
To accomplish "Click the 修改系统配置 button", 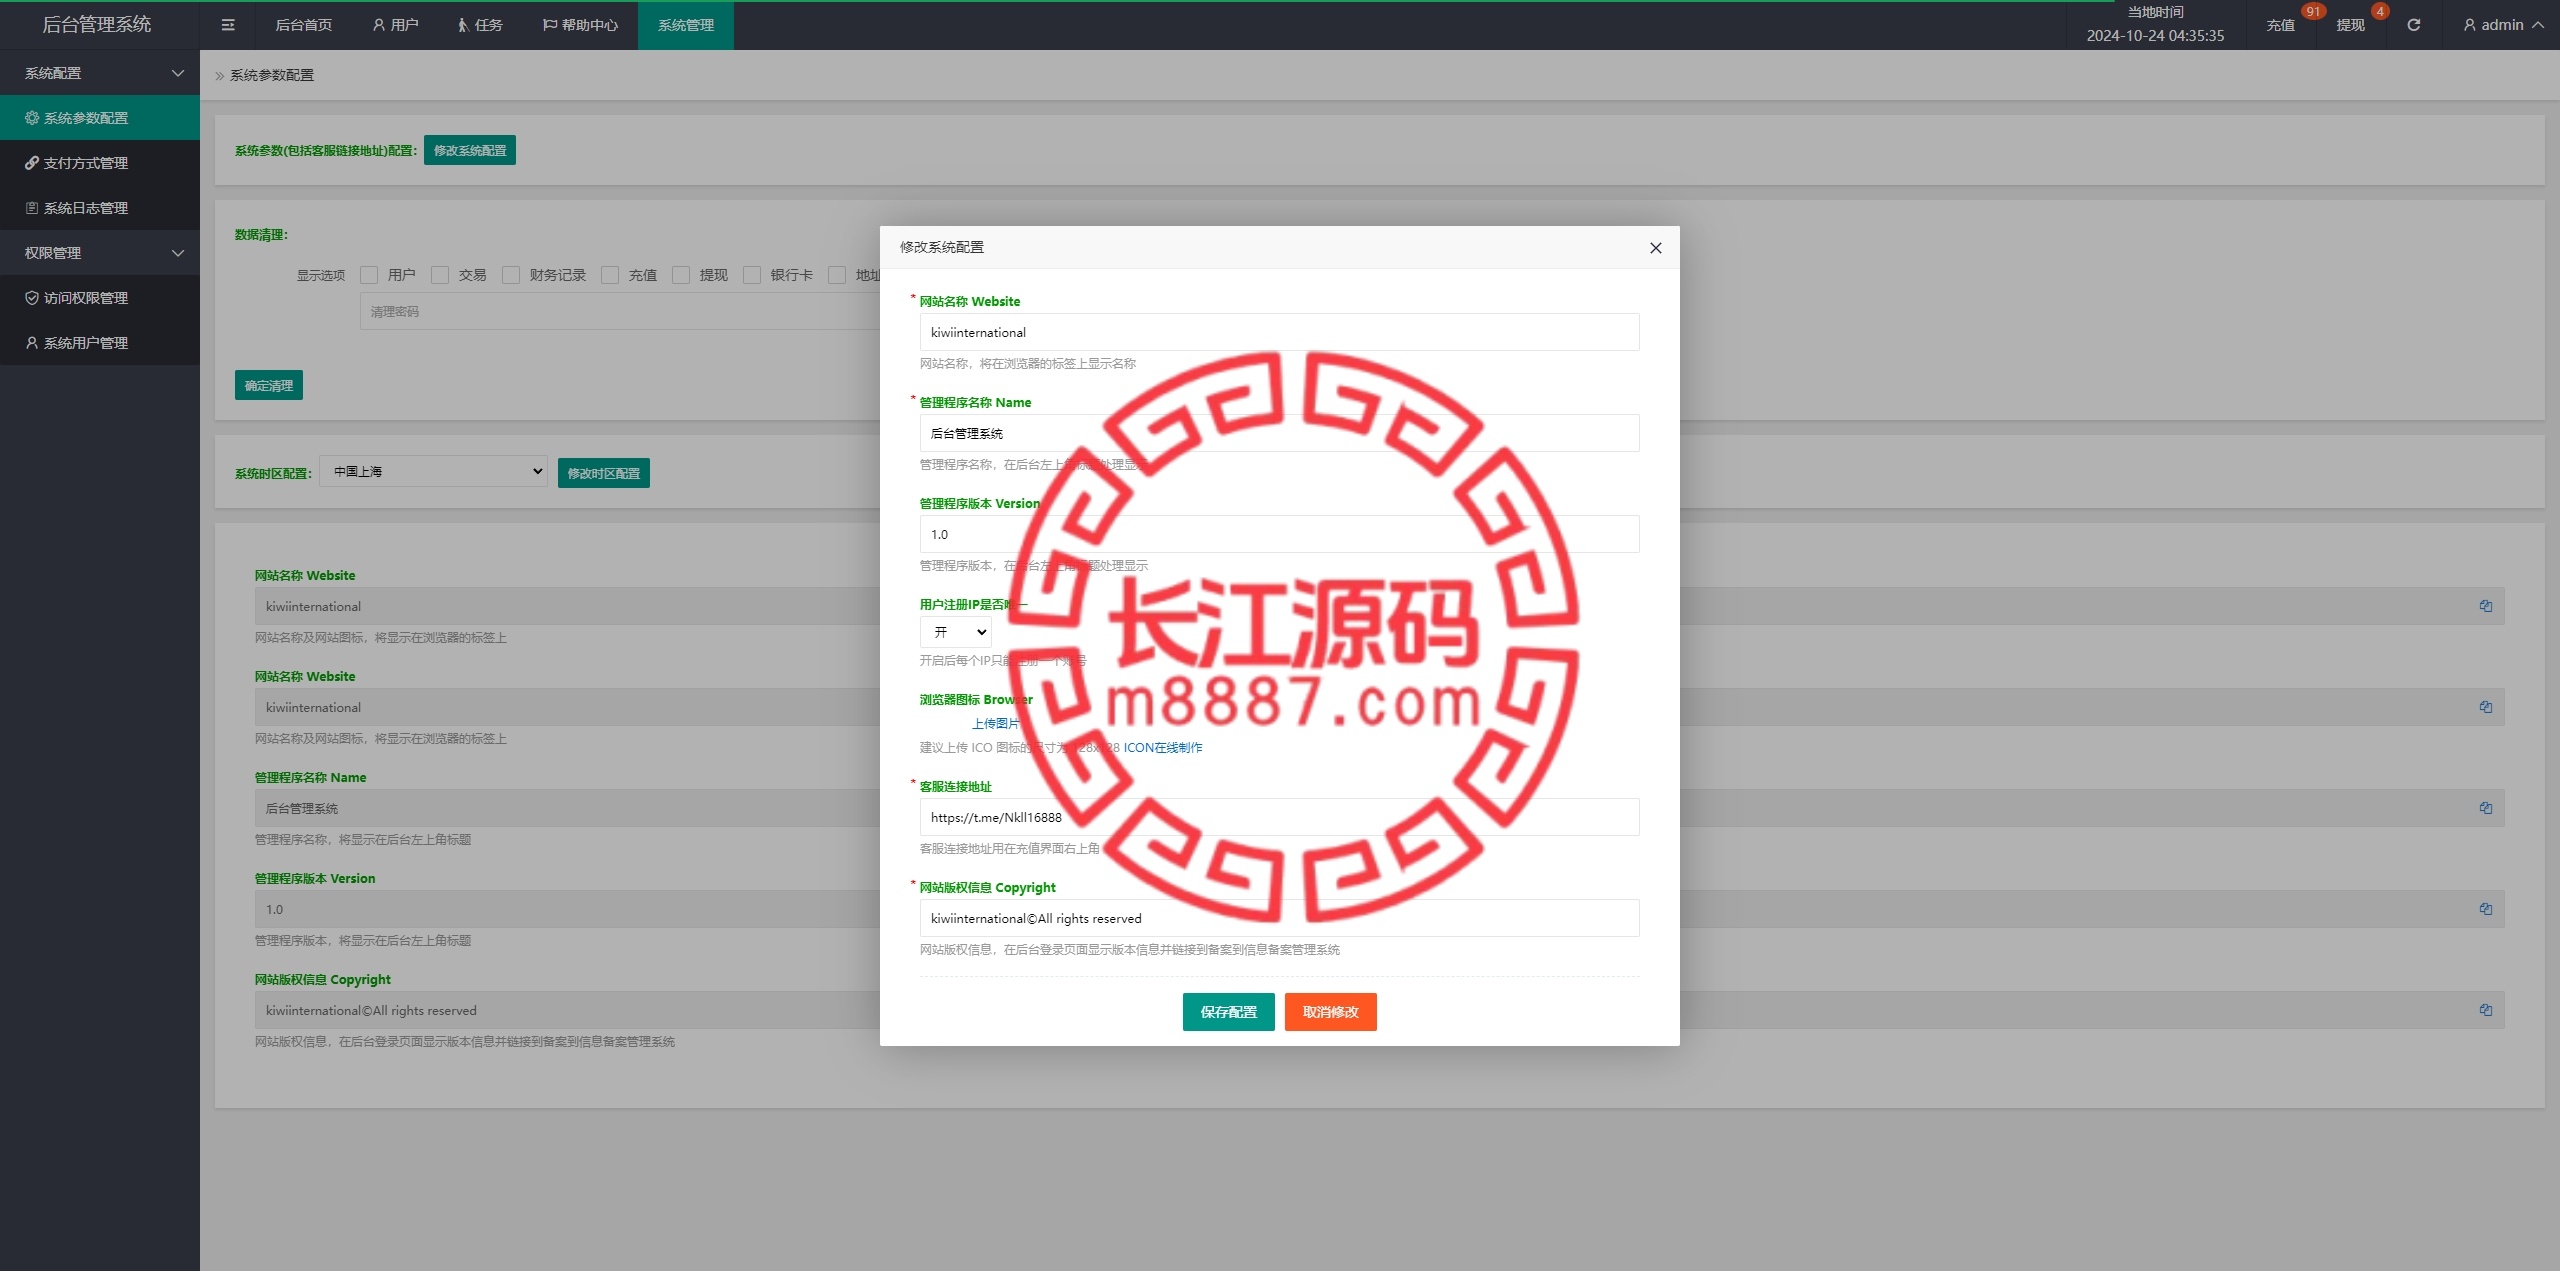I will pyautogui.click(x=470, y=150).
